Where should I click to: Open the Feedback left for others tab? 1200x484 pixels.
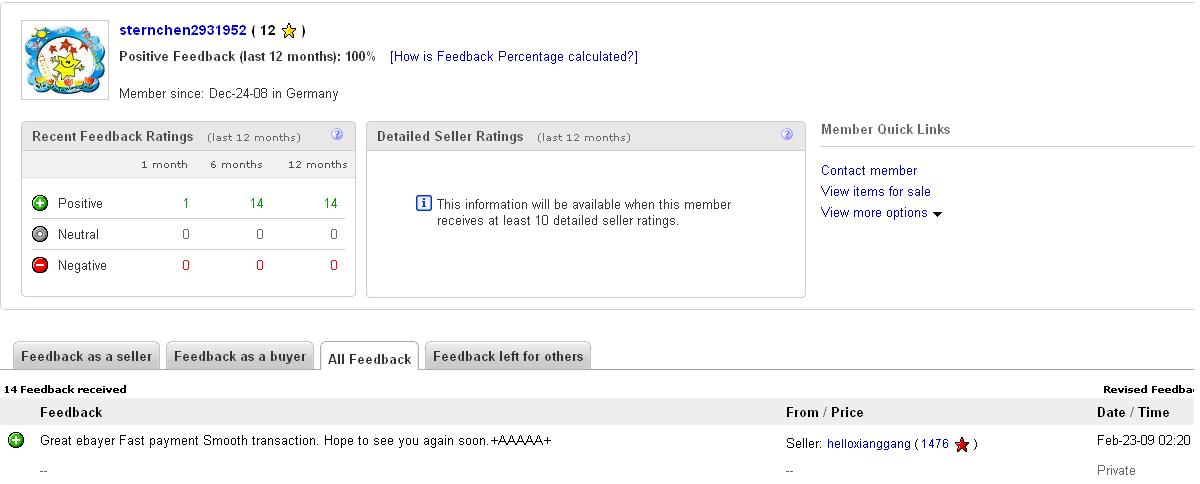[508, 356]
